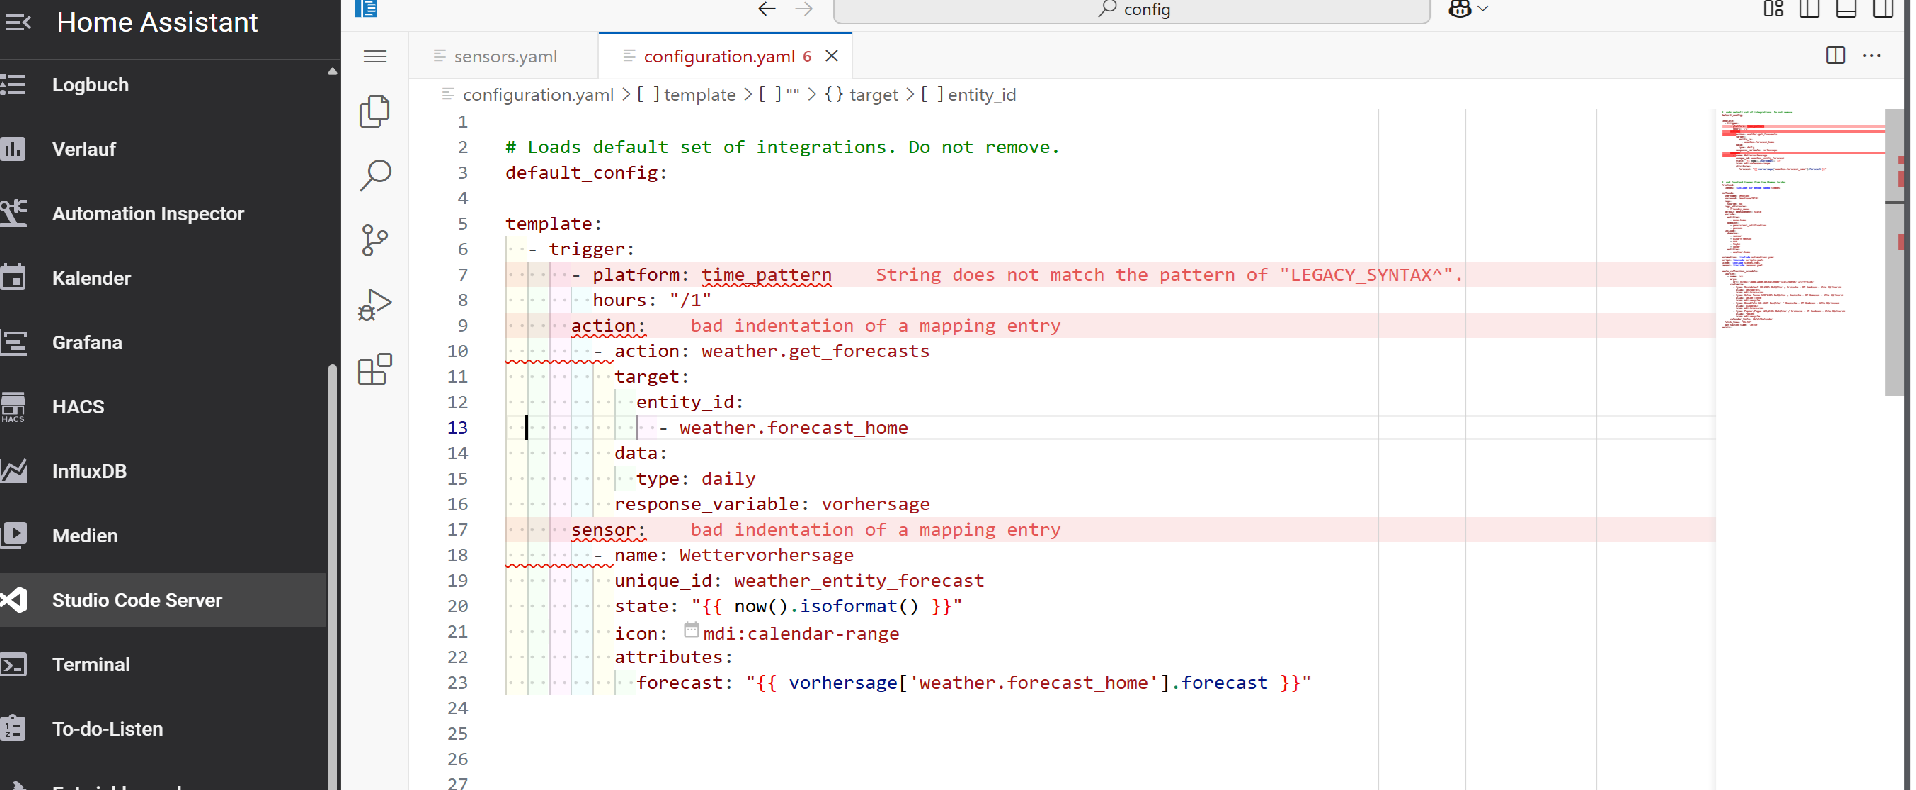Close the configuration.yaml tab

tap(831, 56)
